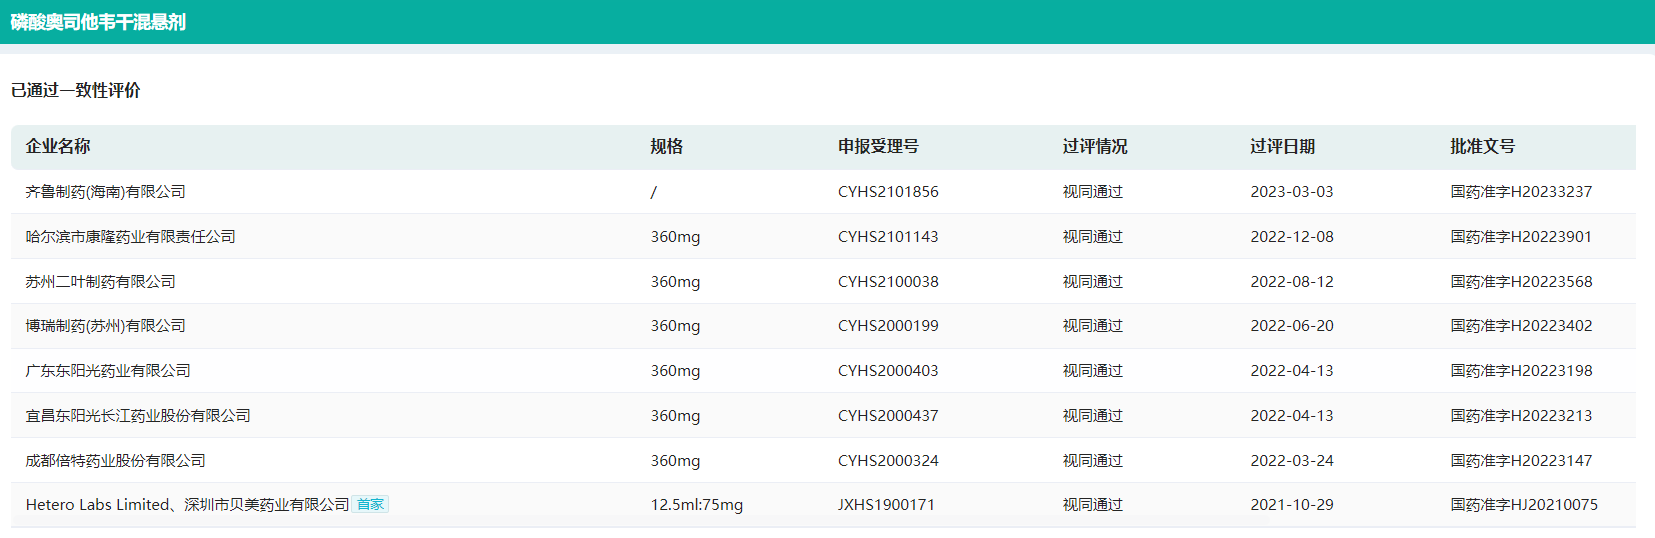The image size is (1655, 538).
Task: Open 成都倍特药业股份有限公司 entry
Action: pos(116,461)
